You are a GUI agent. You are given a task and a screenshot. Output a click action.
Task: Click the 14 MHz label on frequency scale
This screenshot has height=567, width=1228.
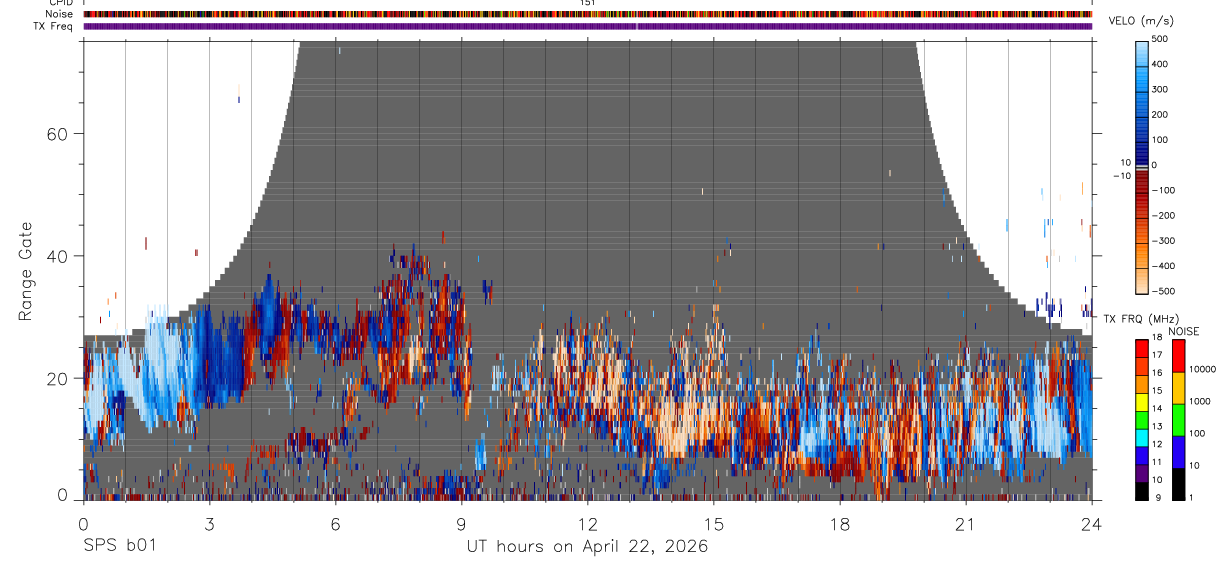pyautogui.click(x=1157, y=409)
